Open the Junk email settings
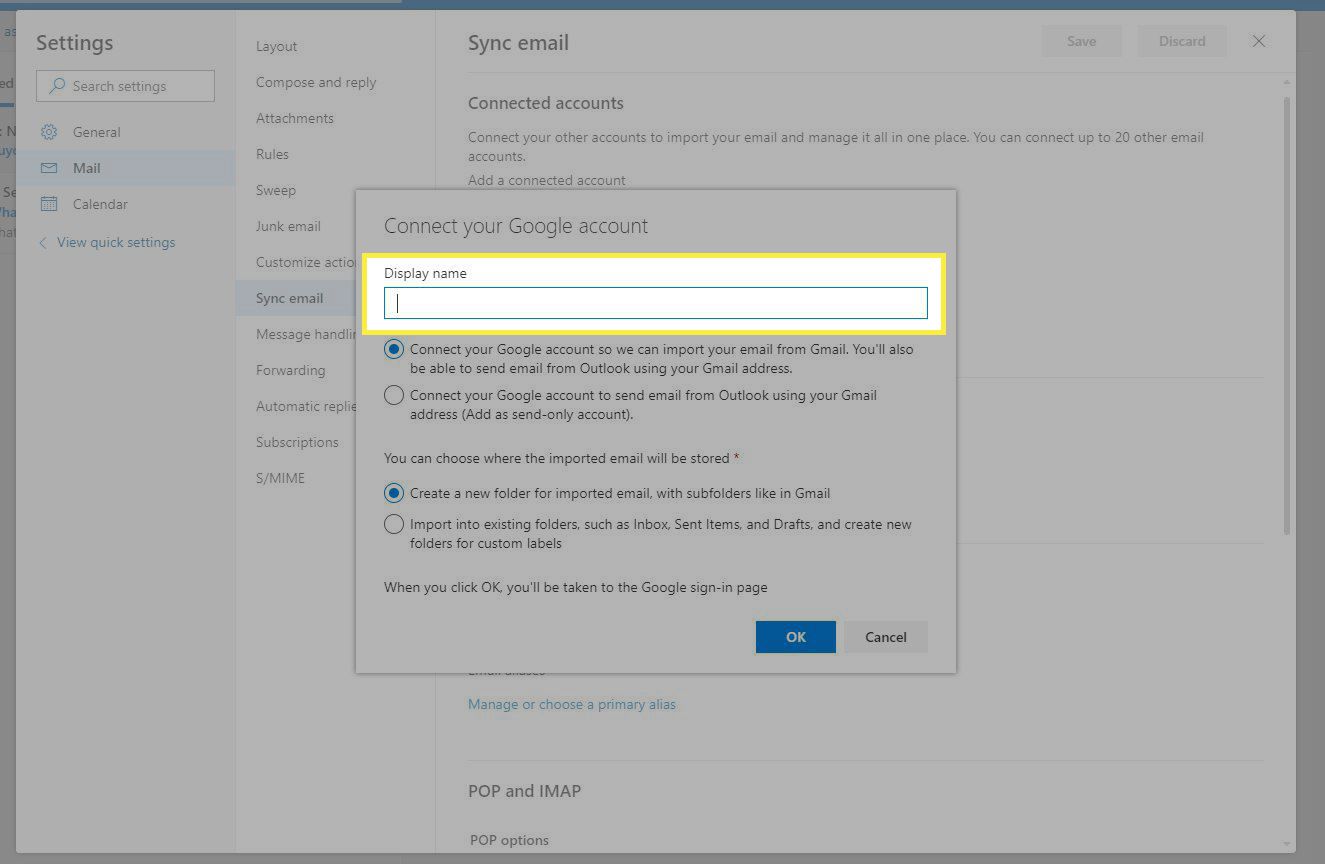1325x864 pixels. (x=288, y=226)
